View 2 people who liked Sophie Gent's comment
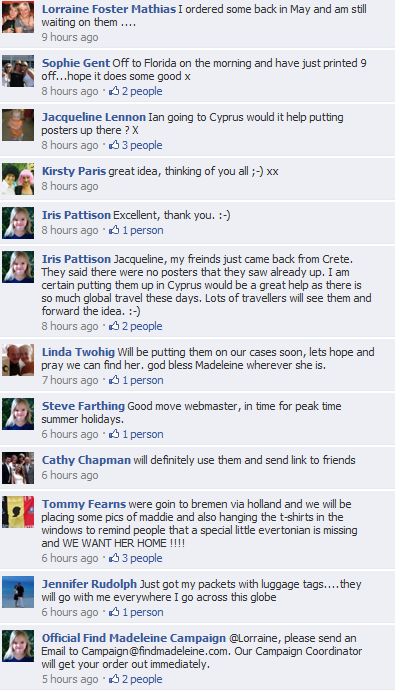414x692 pixels. (142, 91)
